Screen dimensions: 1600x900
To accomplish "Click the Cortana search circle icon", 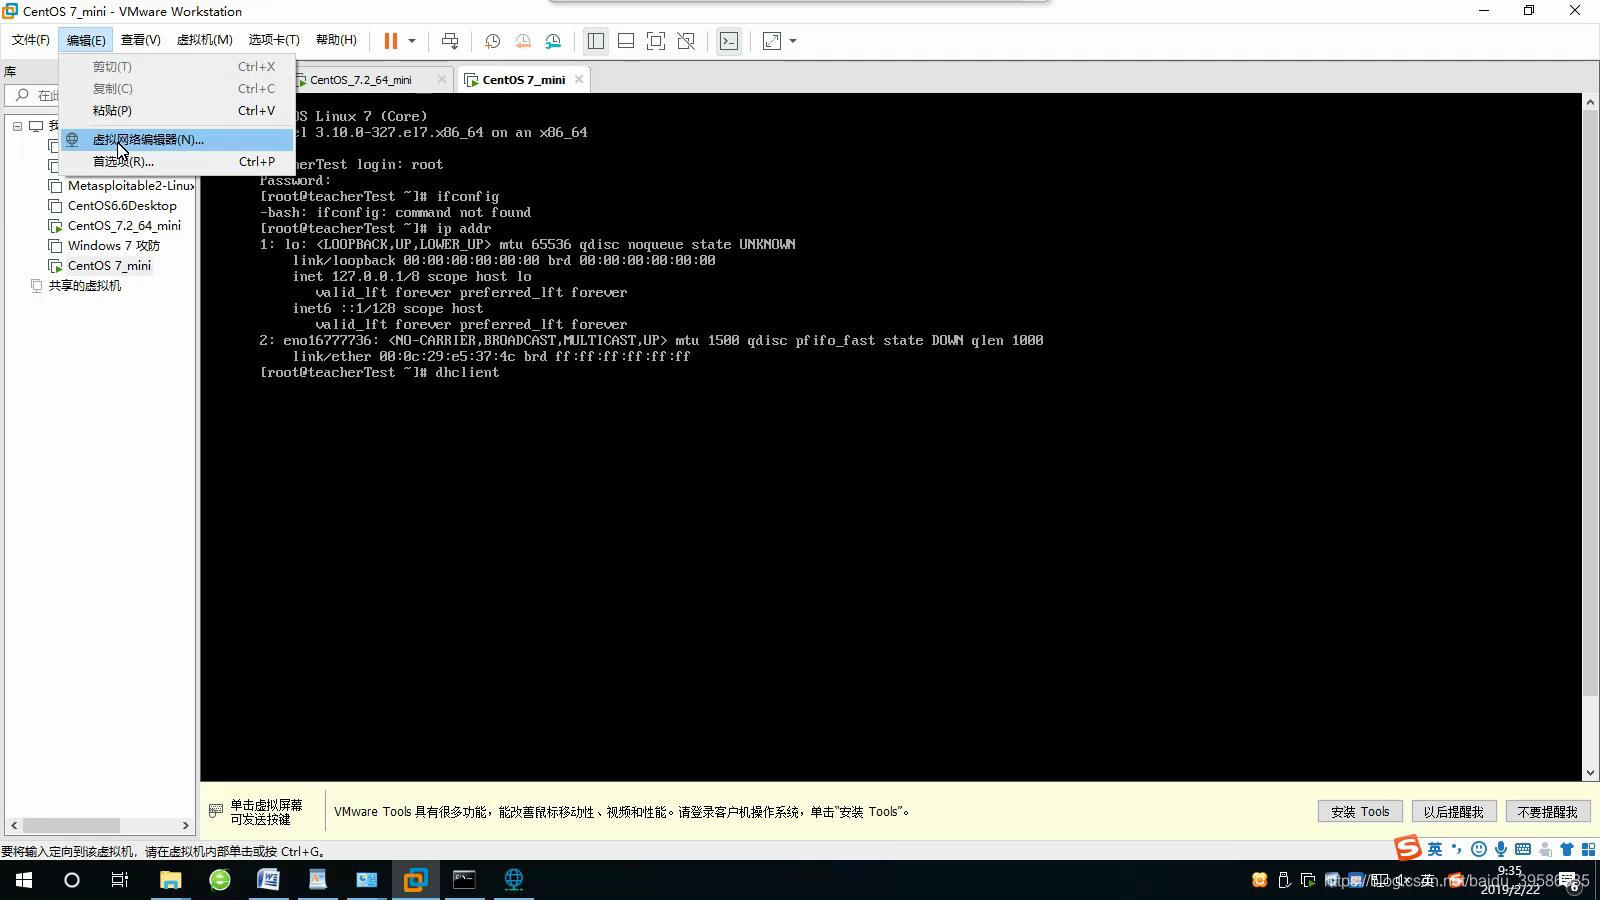I will pos(72,880).
